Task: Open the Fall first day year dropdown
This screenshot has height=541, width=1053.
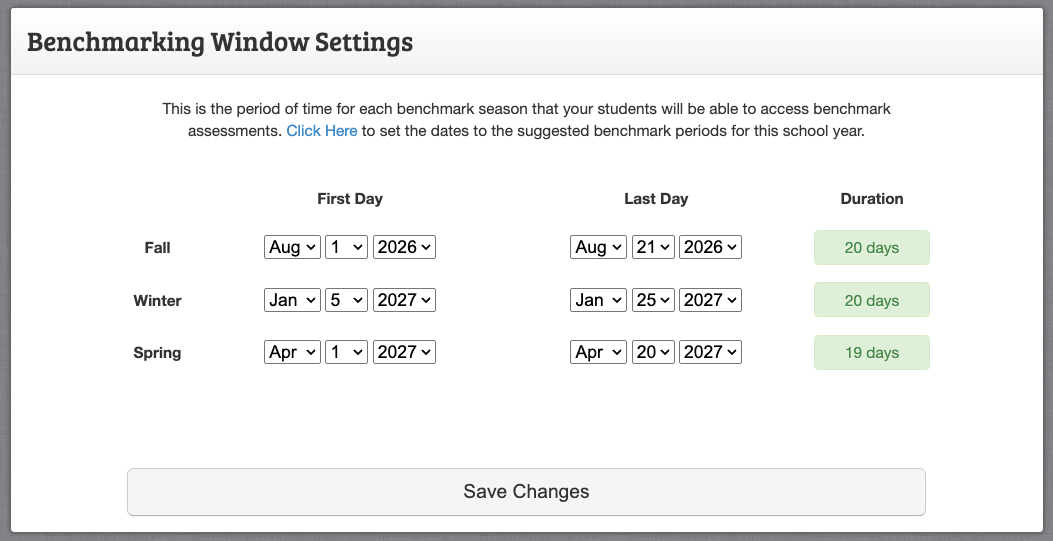Action: click(404, 247)
